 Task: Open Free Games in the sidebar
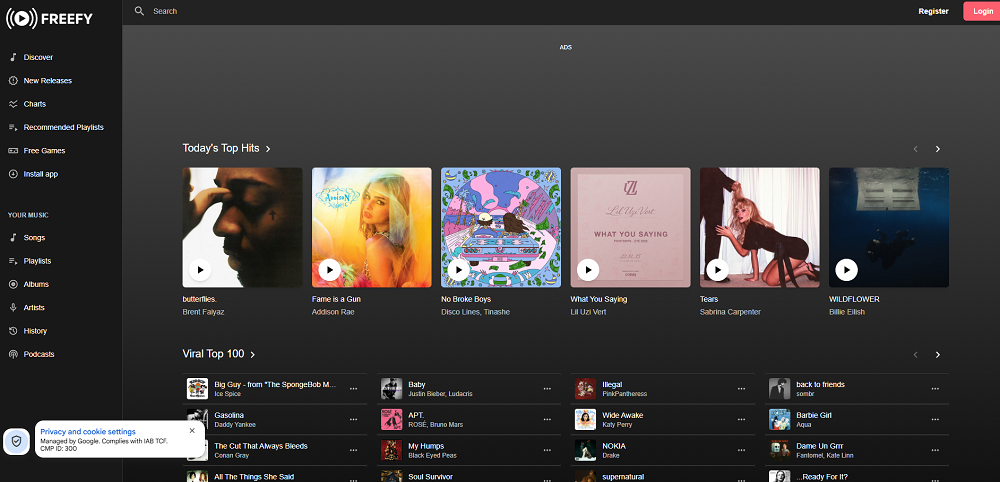tap(44, 150)
